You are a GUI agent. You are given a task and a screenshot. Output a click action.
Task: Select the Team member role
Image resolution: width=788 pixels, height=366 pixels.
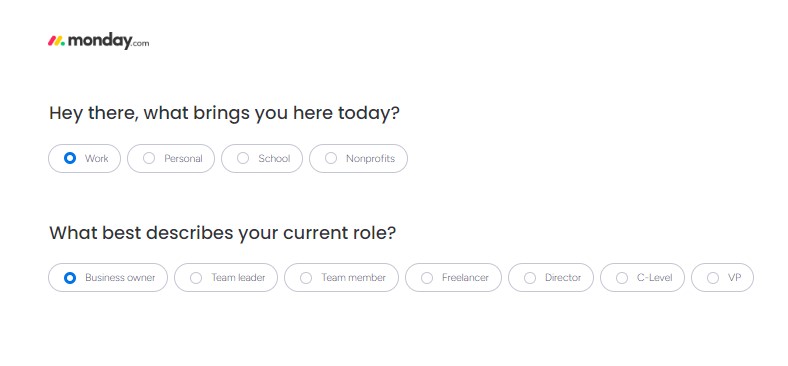click(341, 278)
